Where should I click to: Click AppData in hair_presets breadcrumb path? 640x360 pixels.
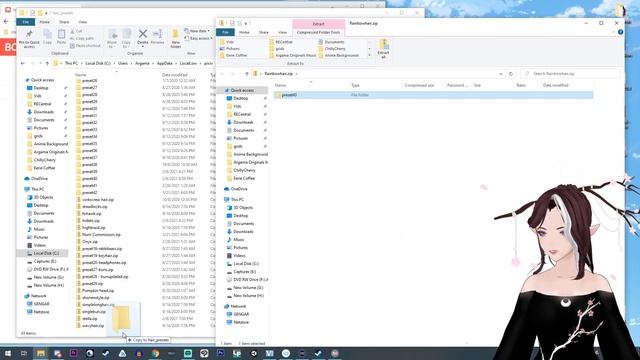click(x=164, y=64)
